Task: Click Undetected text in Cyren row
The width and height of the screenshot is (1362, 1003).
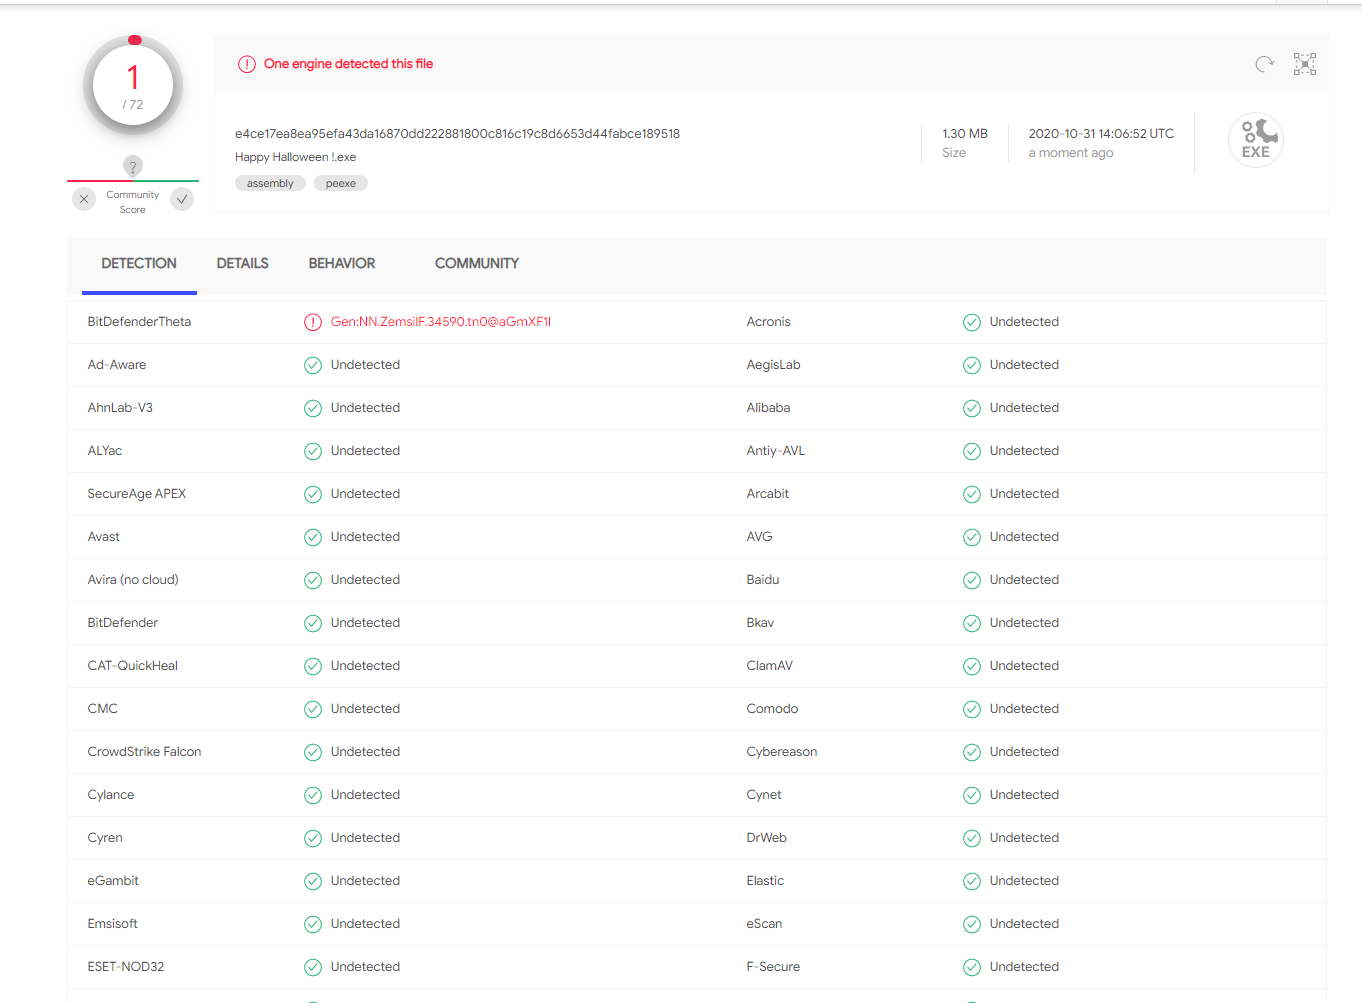Action: coord(365,838)
